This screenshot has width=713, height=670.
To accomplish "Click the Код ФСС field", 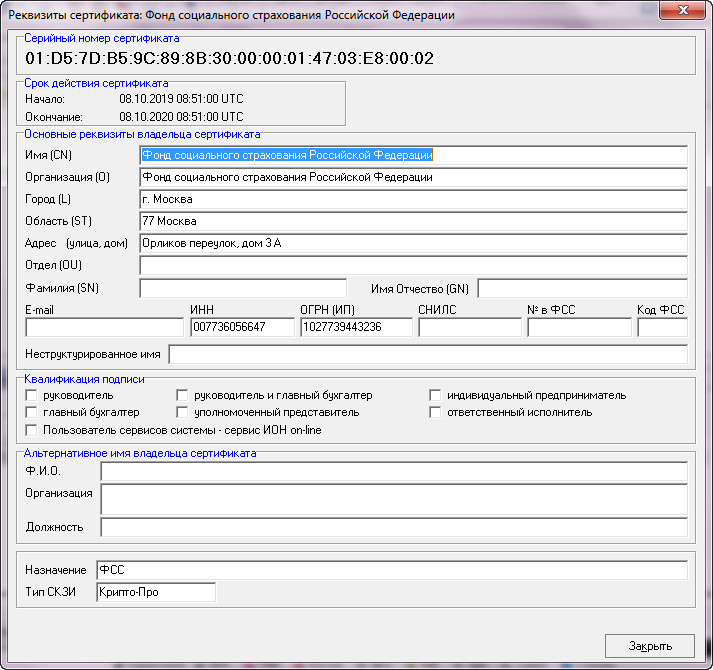I will coord(663,327).
